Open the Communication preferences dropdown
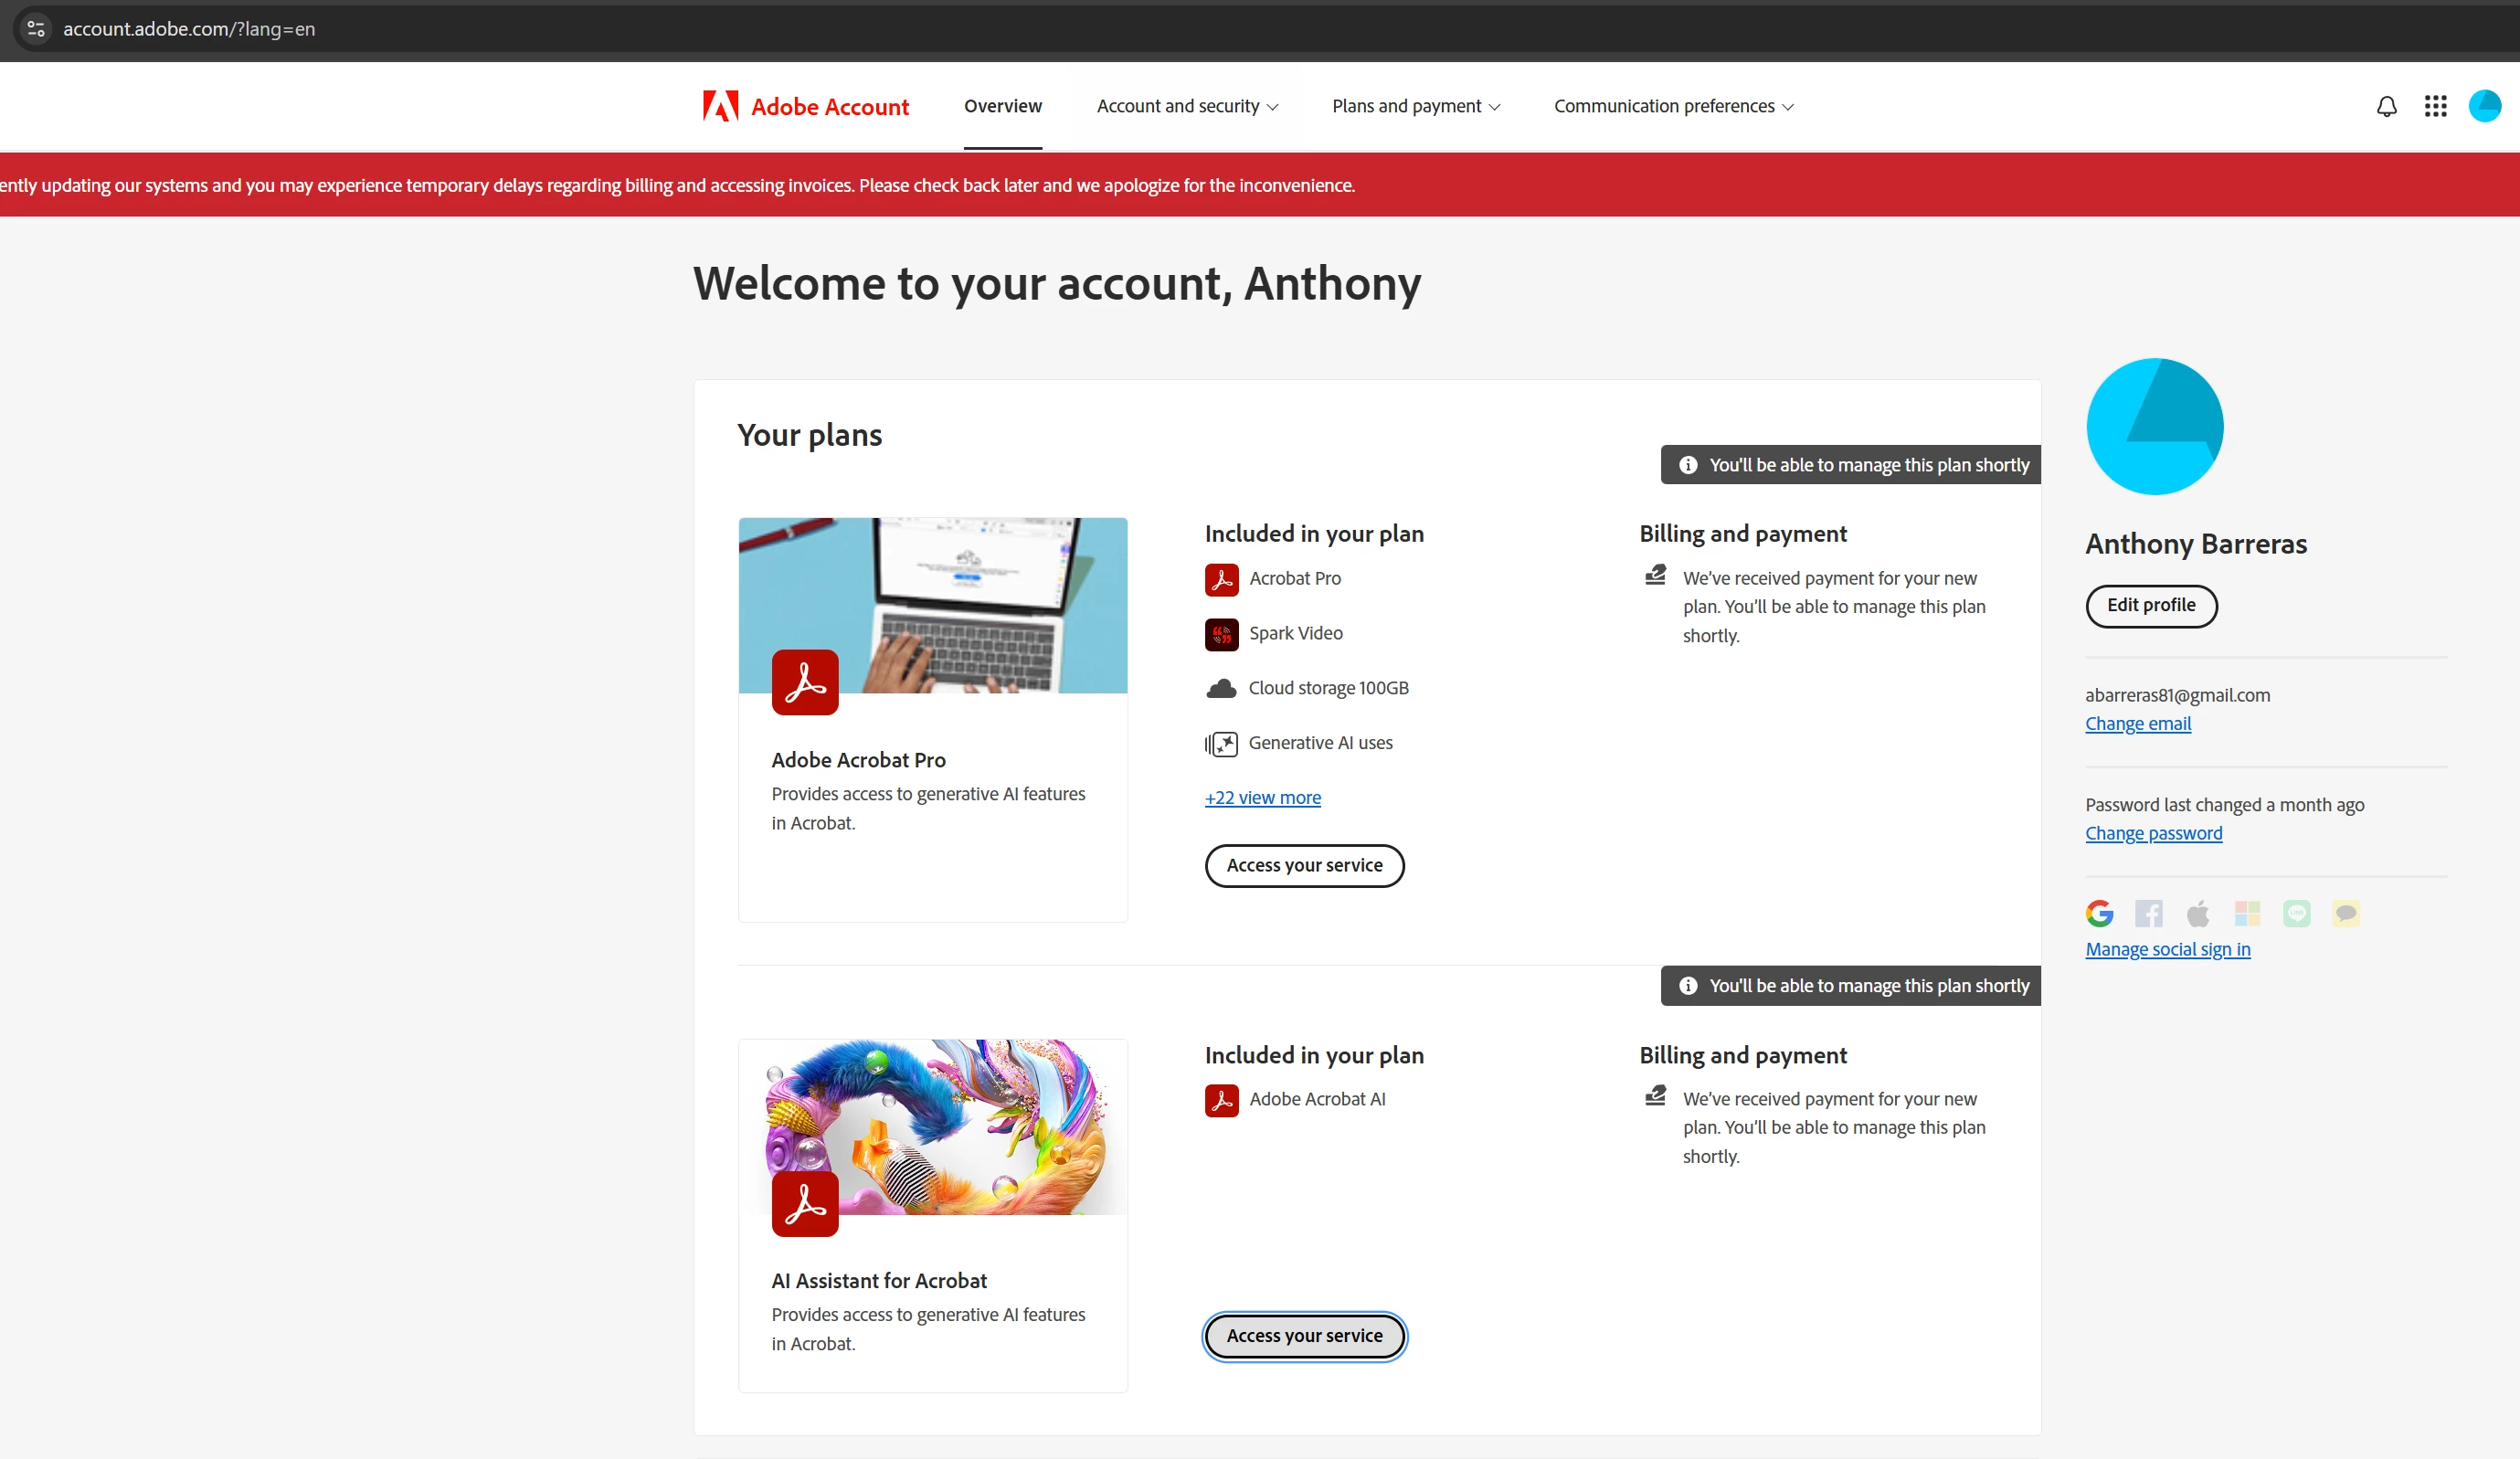2520x1459 pixels. click(1673, 106)
